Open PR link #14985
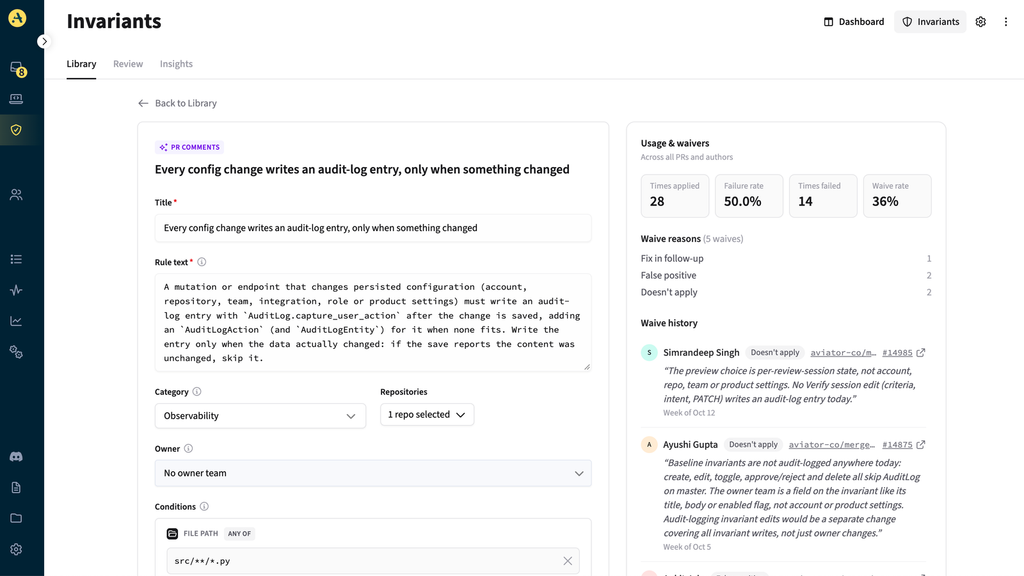Viewport: 1024px width, 576px height. click(897, 353)
